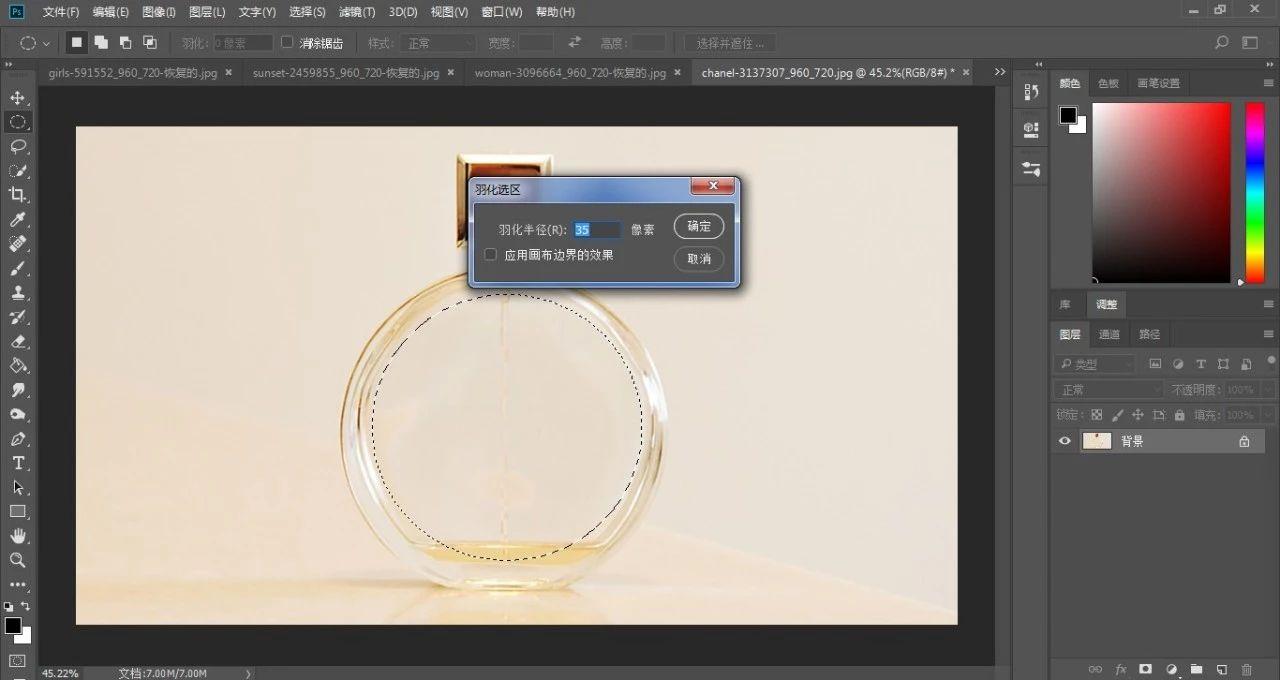Select the Lasso tool
Viewport: 1280px width, 680px height.
tap(17, 146)
